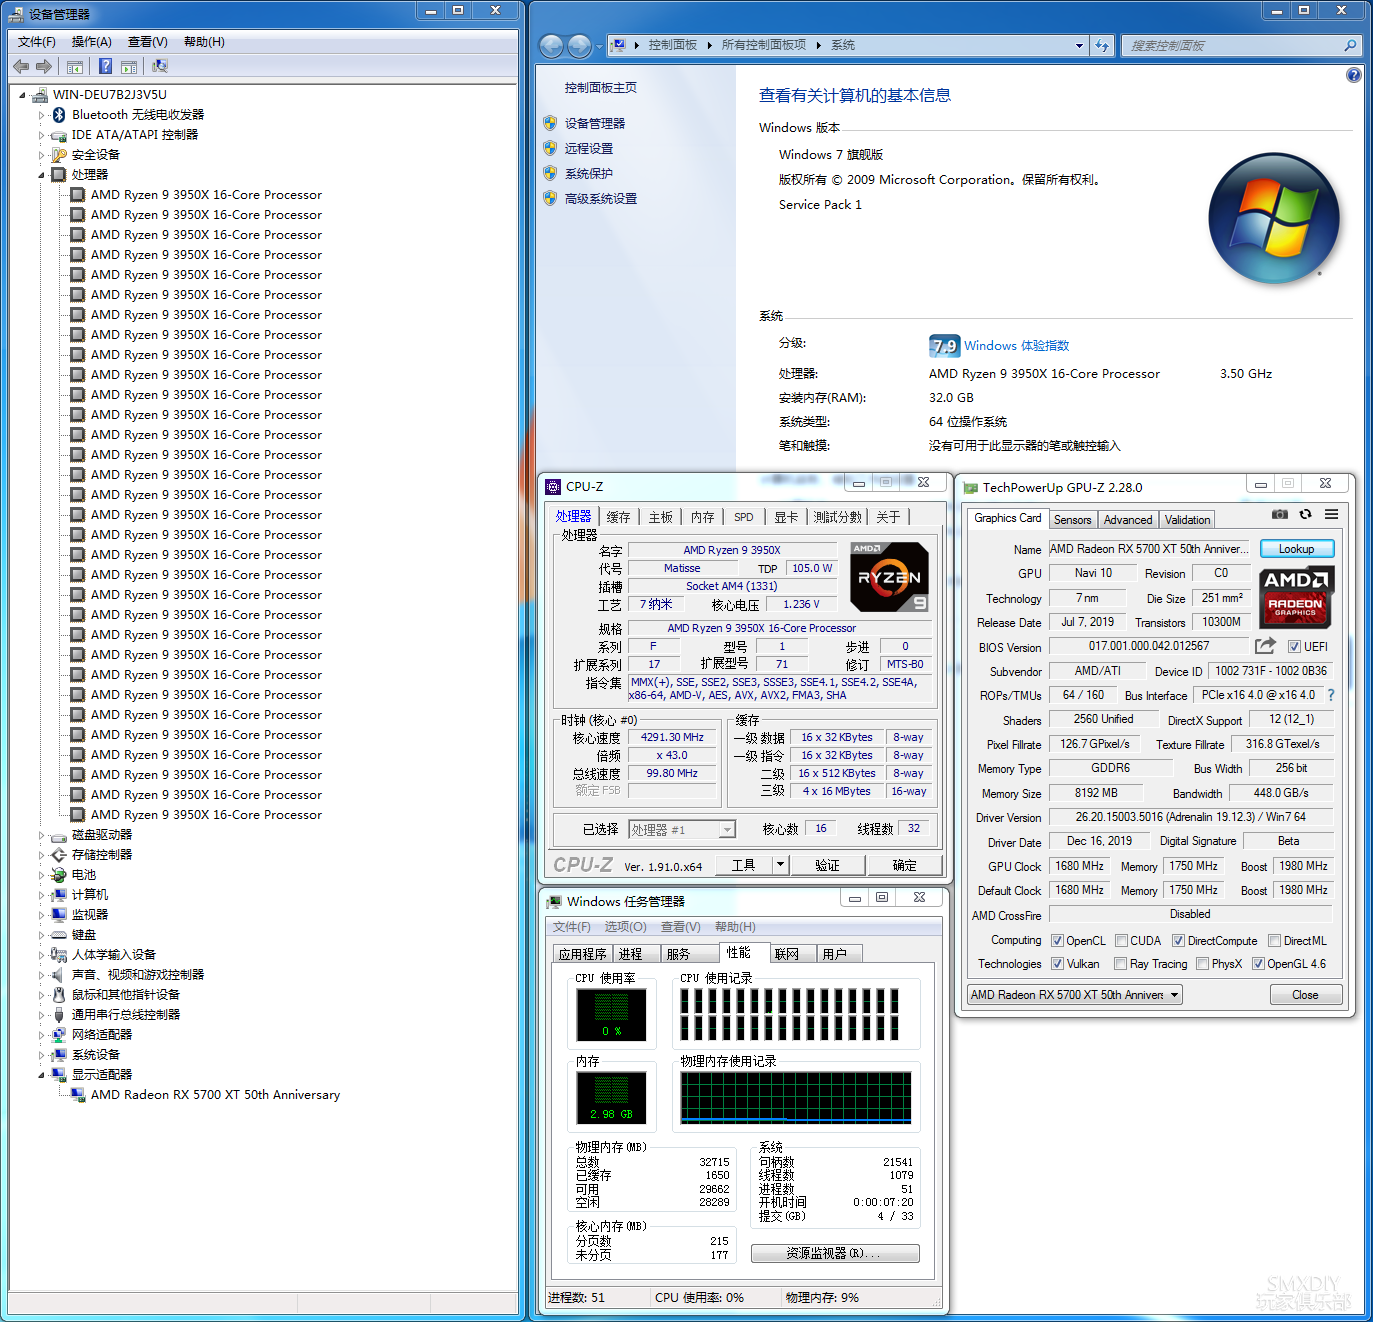Toggle the DirectCompute checkbox
Image resolution: width=1373 pixels, height=1322 pixels.
(1178, 941)
